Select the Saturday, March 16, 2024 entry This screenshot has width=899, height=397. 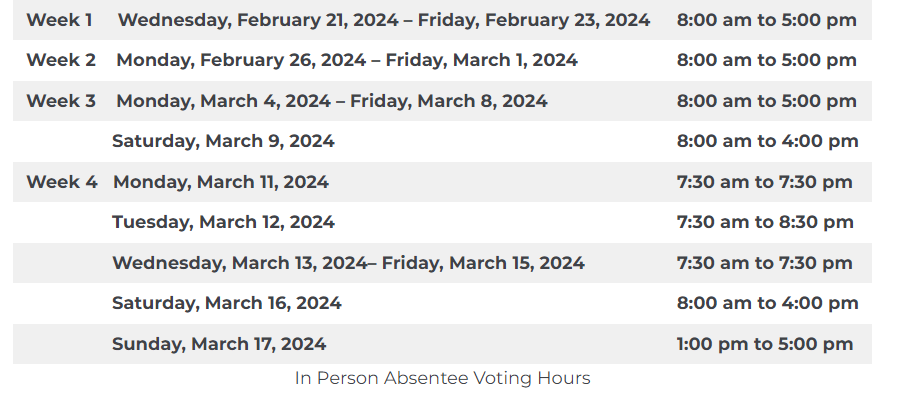(226, 303)
